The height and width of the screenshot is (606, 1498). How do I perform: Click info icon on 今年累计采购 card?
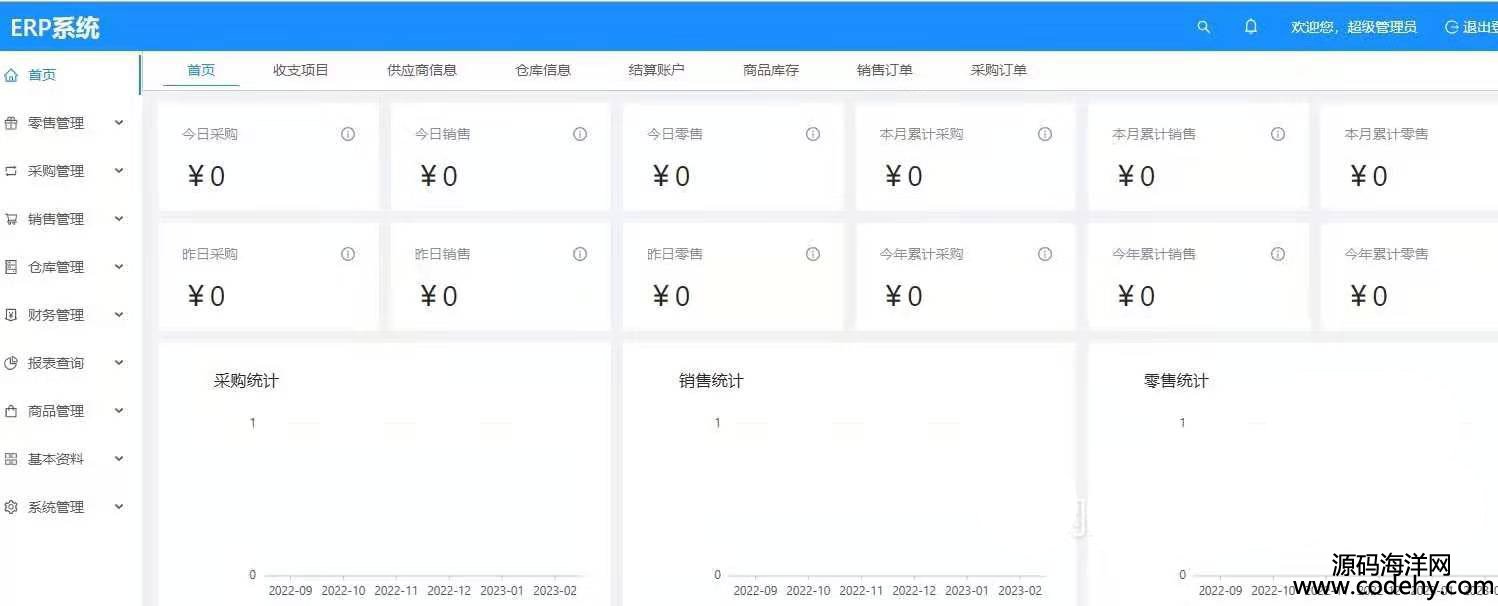coord(1045,254)
